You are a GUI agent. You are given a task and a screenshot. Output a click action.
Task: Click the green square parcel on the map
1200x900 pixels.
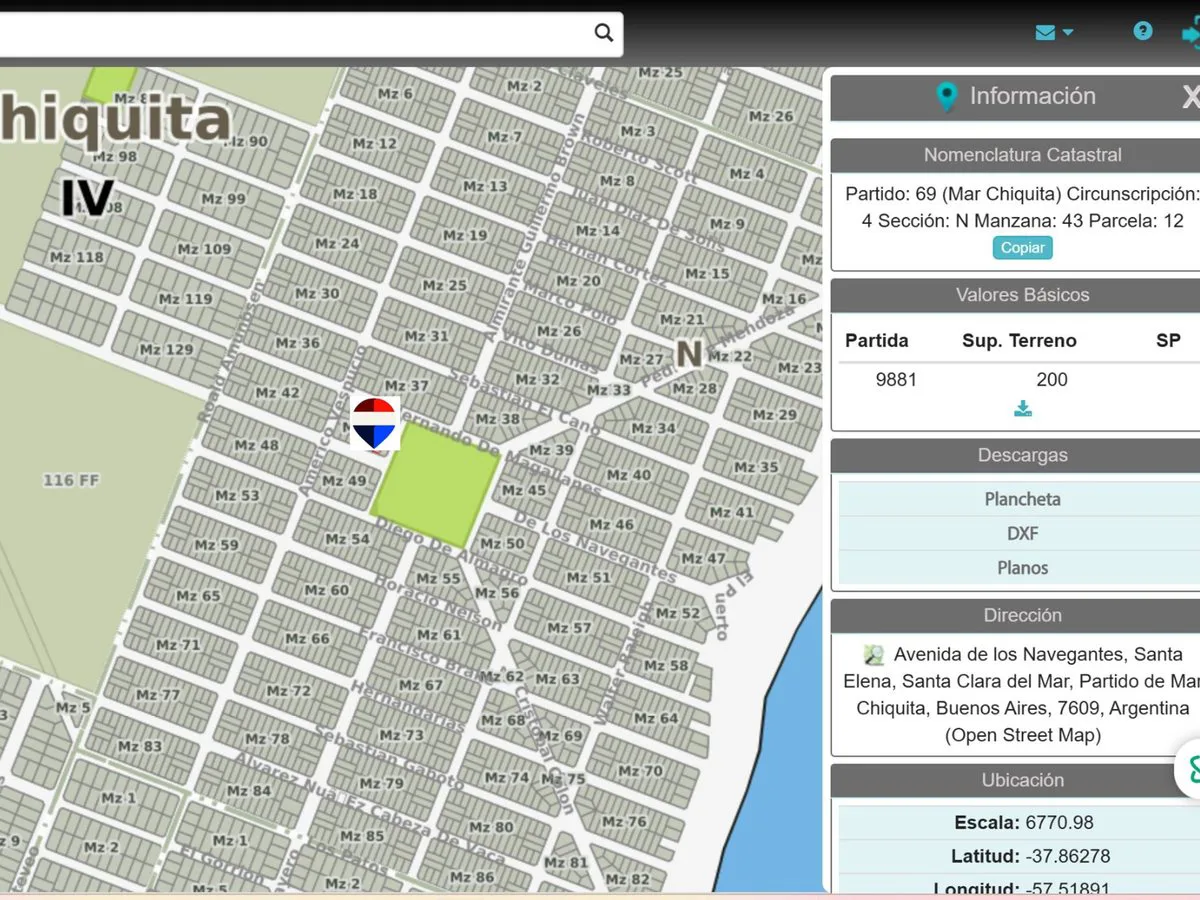tap(435, 484)
